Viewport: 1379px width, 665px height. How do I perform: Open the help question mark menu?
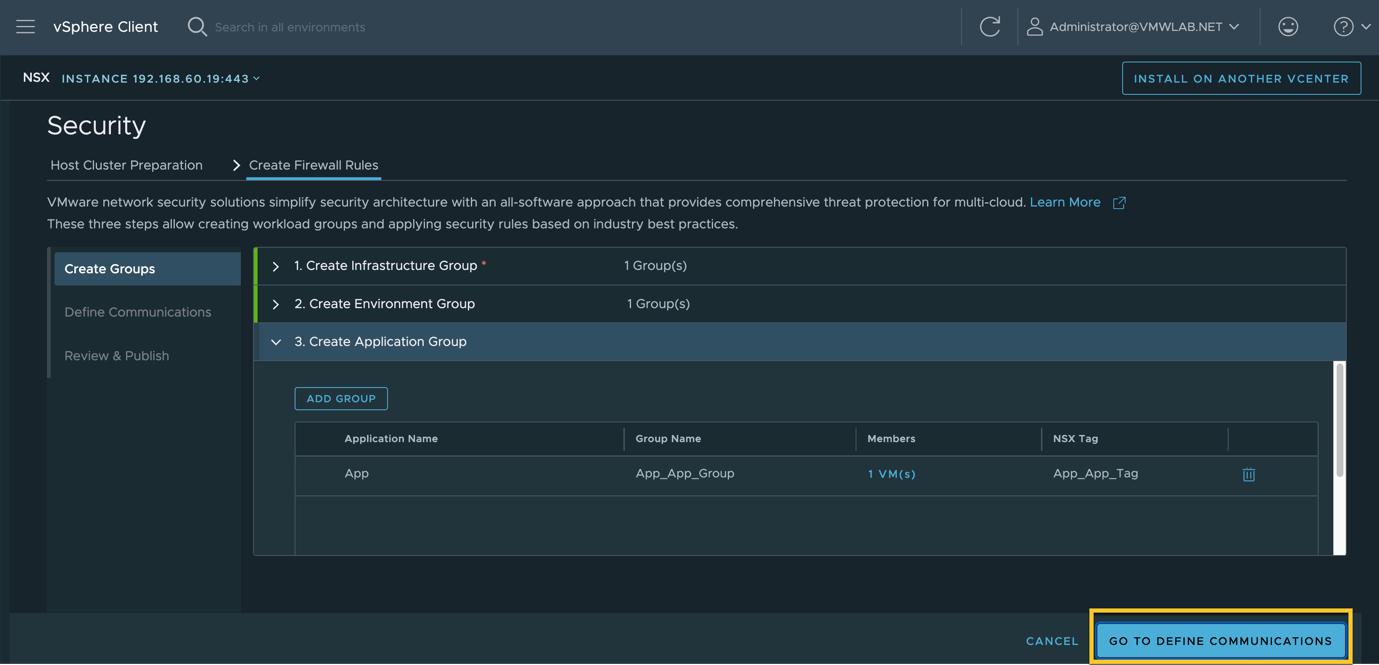[1343, 27]
